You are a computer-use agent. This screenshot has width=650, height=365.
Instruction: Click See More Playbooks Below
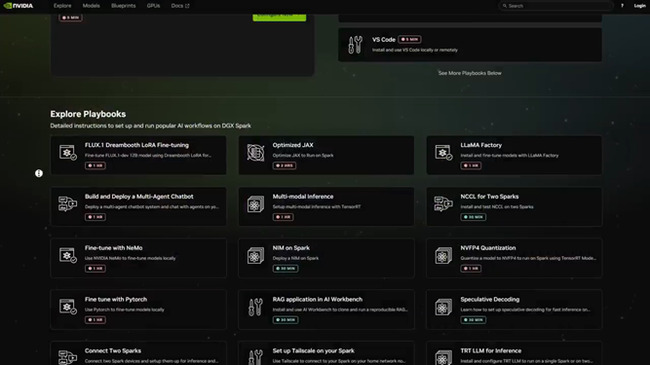point(470,73)
